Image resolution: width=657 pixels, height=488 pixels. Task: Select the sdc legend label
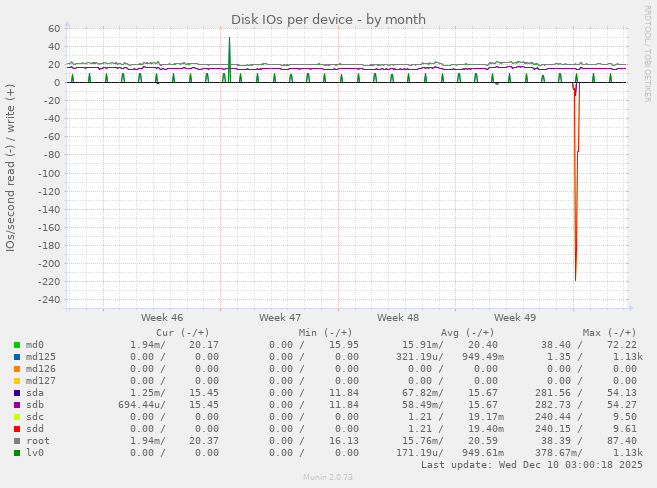(35, 417)
